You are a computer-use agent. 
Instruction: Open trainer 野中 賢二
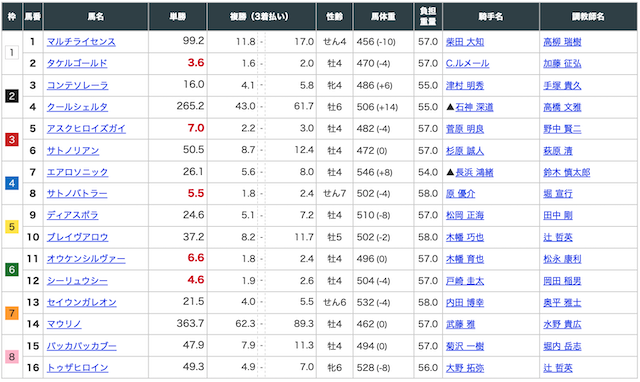coord(562,129)
